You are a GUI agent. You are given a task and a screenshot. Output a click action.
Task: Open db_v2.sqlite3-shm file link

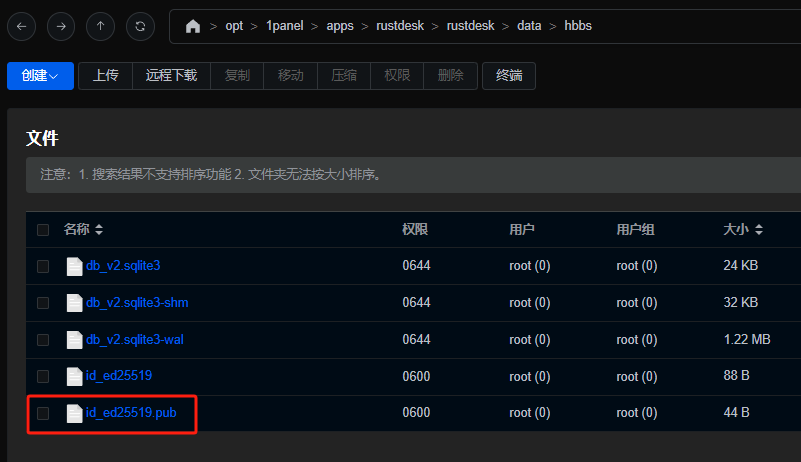[137, 303]
